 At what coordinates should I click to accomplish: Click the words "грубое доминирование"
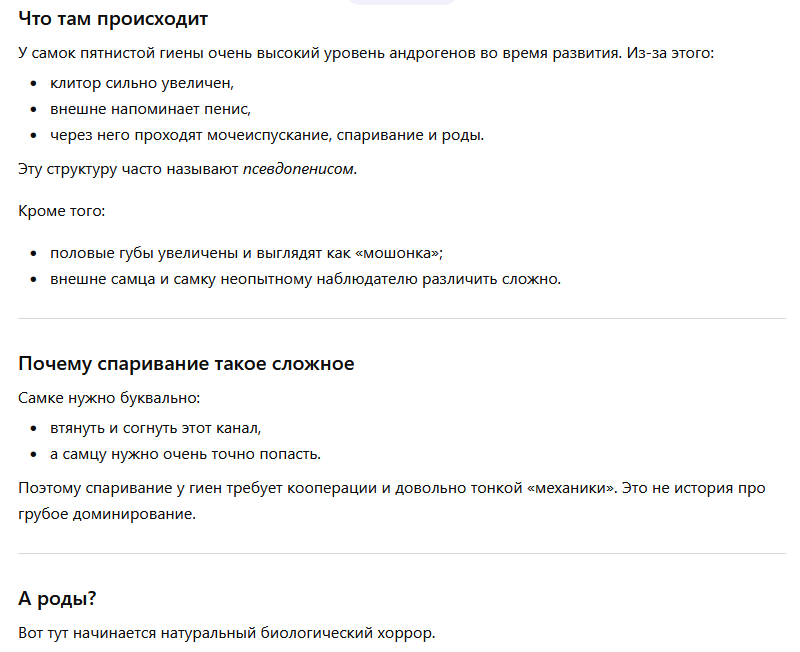pos(107,514)
